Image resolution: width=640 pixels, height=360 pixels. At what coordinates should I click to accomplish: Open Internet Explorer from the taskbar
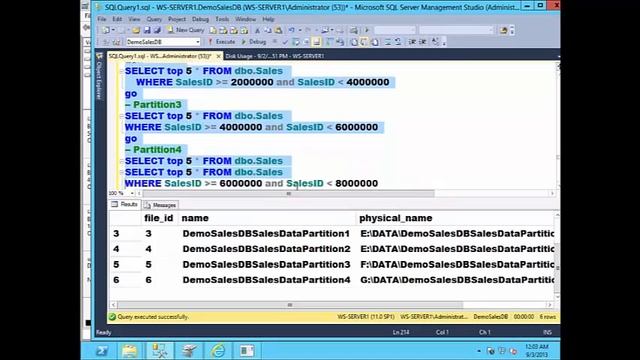coord(218,351)
